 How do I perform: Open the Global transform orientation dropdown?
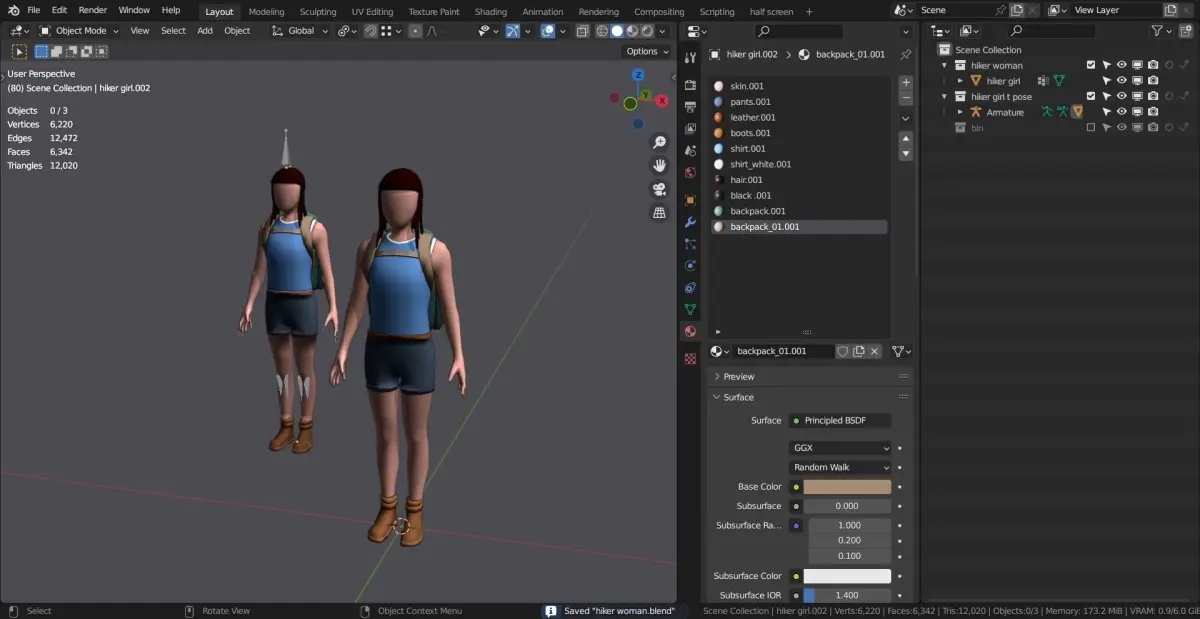301,31
